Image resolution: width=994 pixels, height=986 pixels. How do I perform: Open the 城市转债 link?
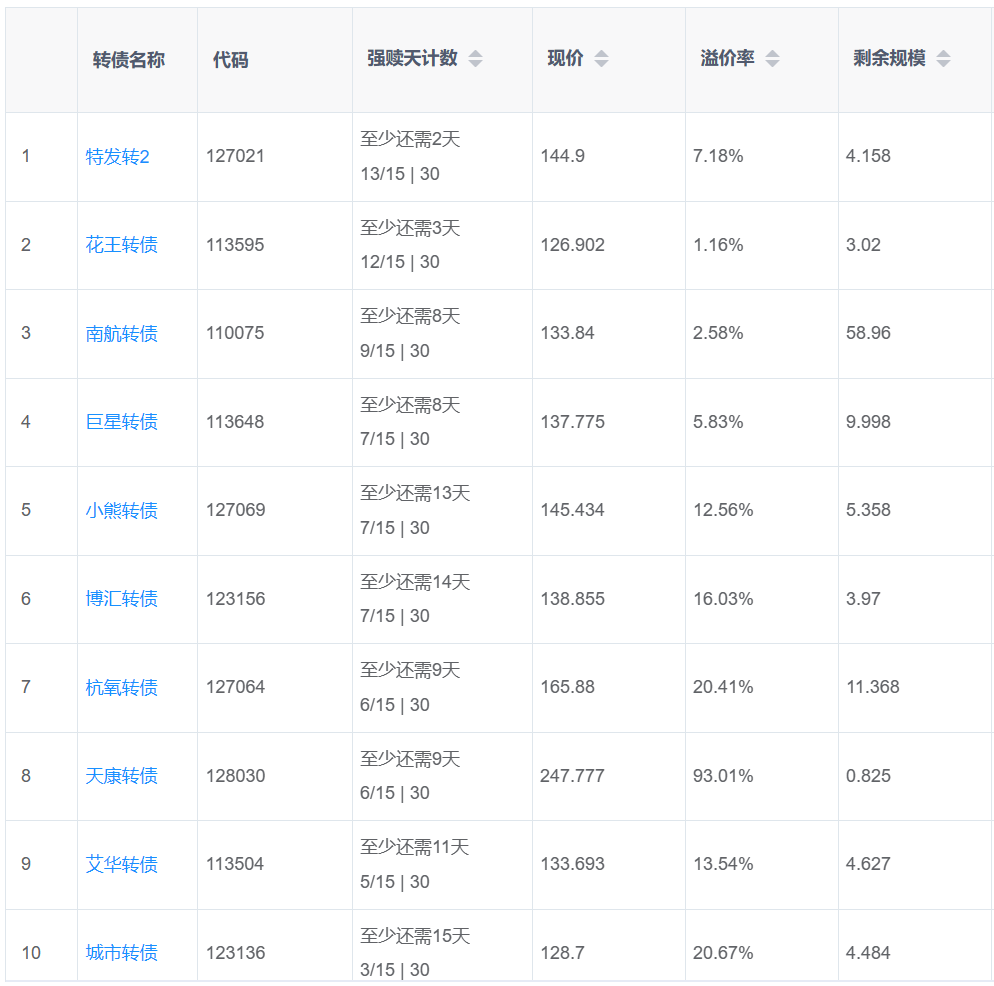[121, 953]
